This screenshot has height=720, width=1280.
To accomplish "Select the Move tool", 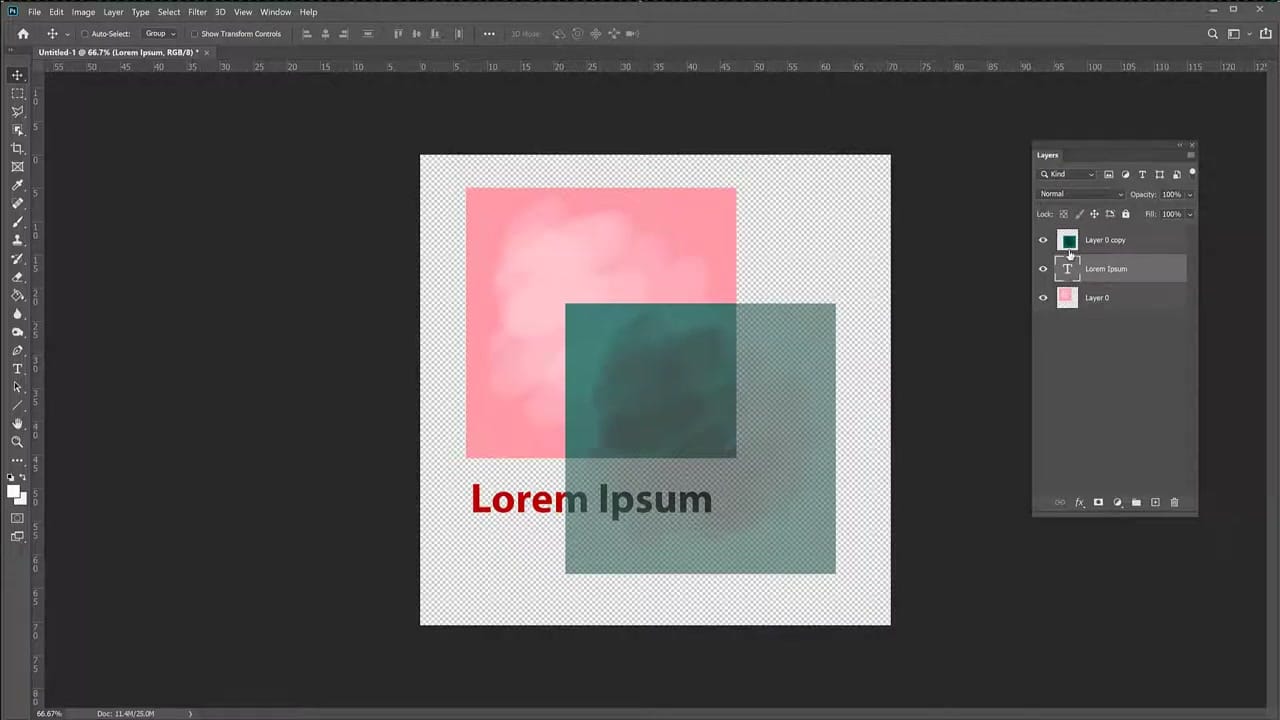I will (x=17, y=76).
